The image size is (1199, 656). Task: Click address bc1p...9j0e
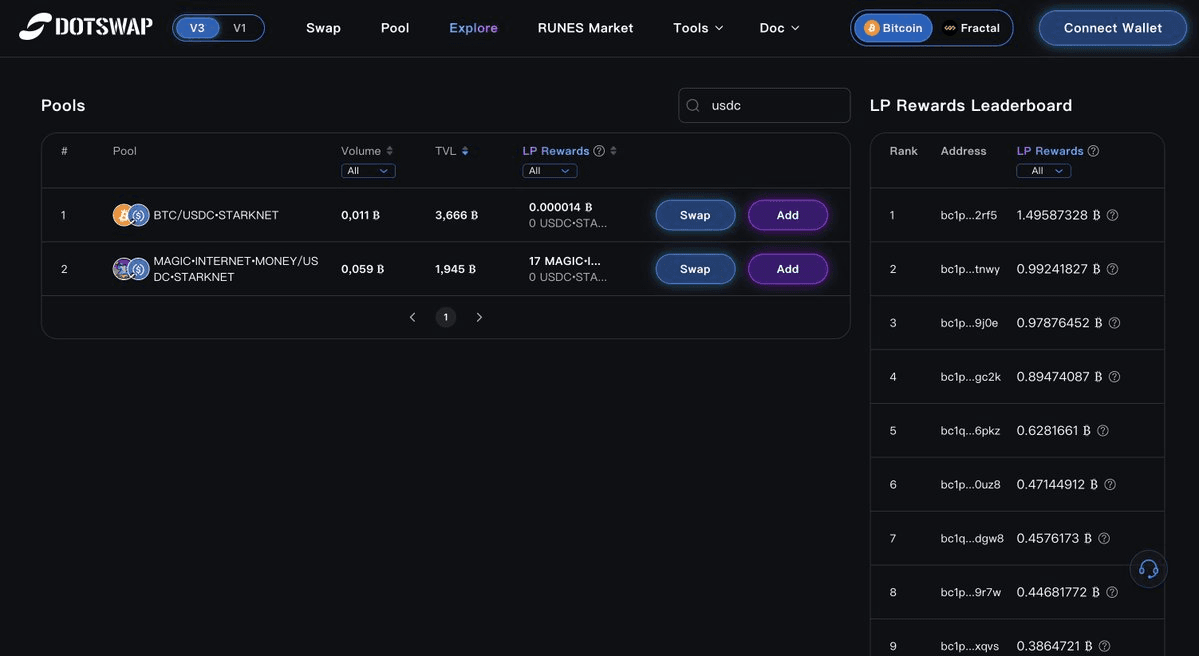[x=969, y=323]
